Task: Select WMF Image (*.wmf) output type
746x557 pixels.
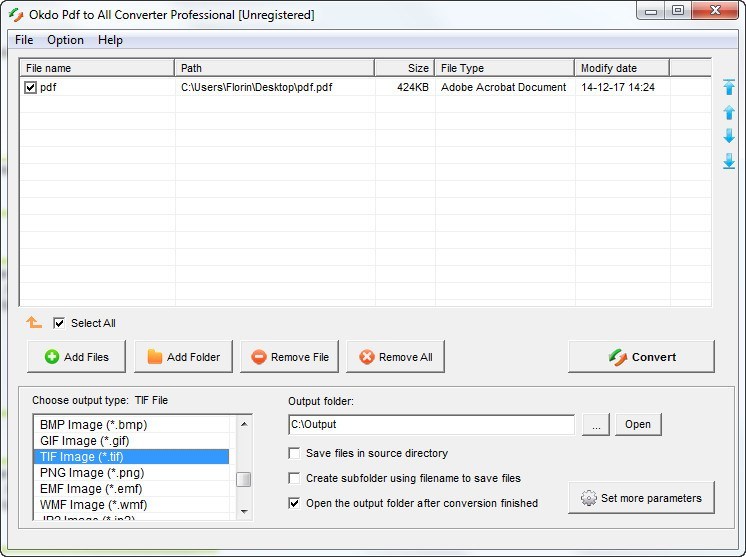Action: (131, 505)
